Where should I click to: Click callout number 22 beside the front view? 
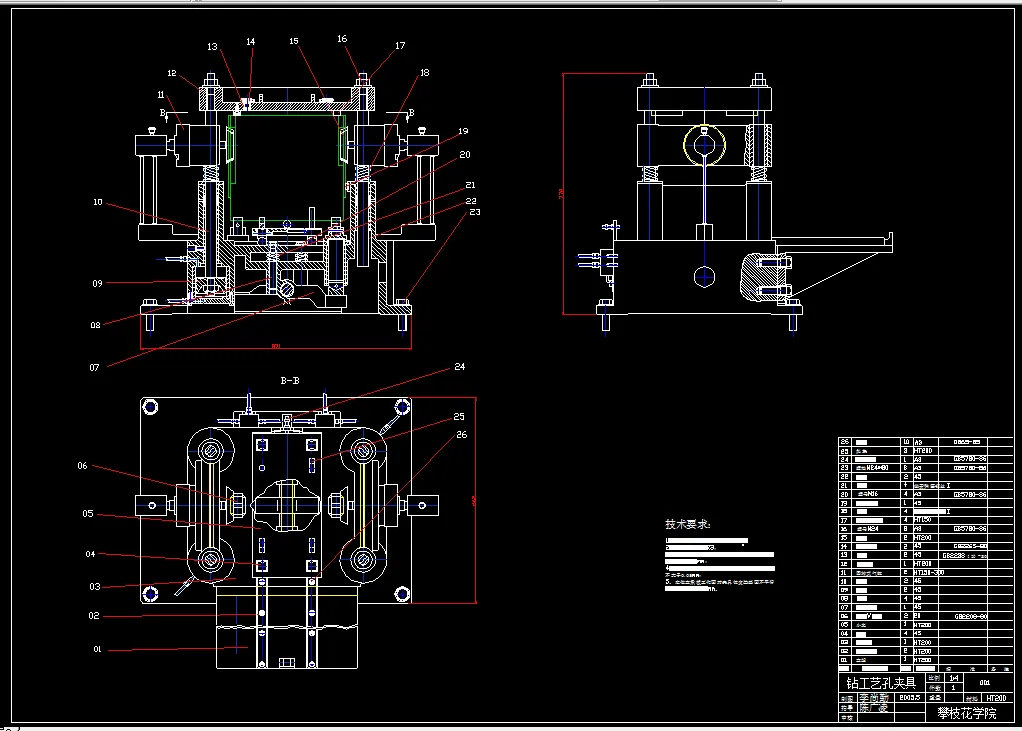471,201
